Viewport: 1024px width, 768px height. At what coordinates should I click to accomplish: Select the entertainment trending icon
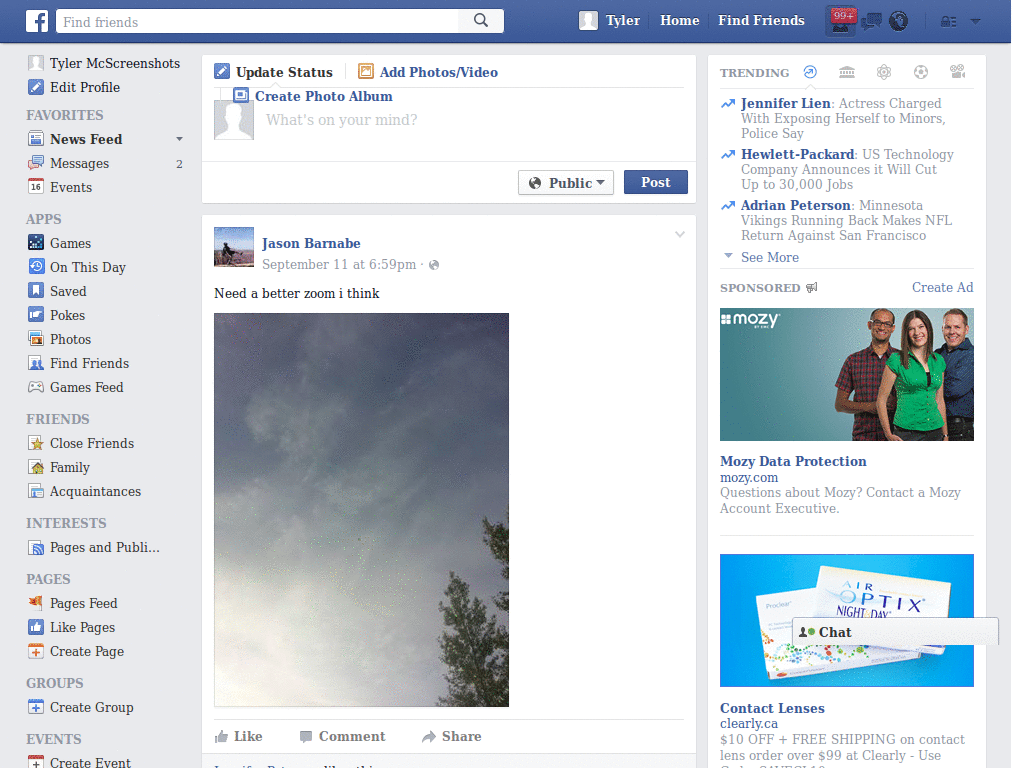click(957, 72)
